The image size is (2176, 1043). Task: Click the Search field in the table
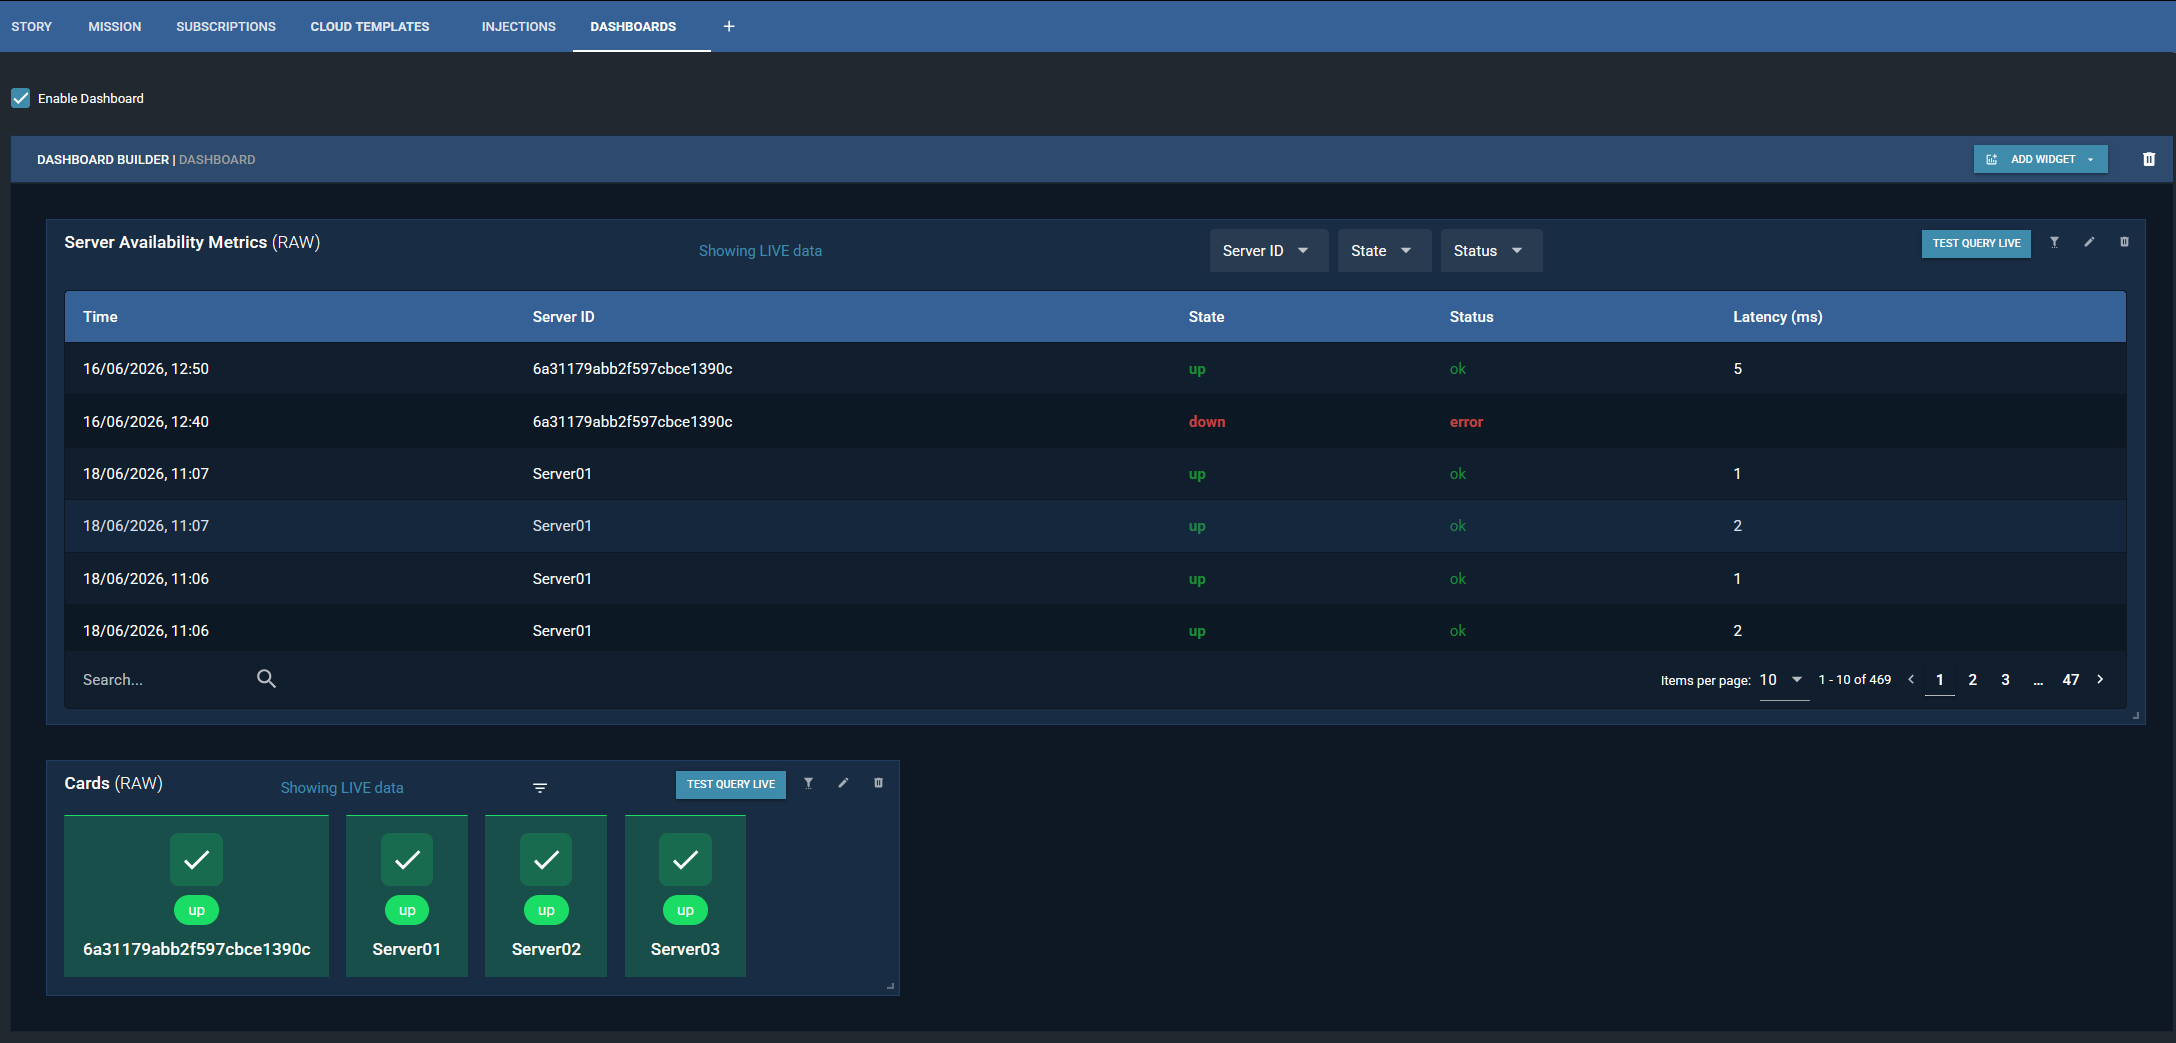click(160, 680)
